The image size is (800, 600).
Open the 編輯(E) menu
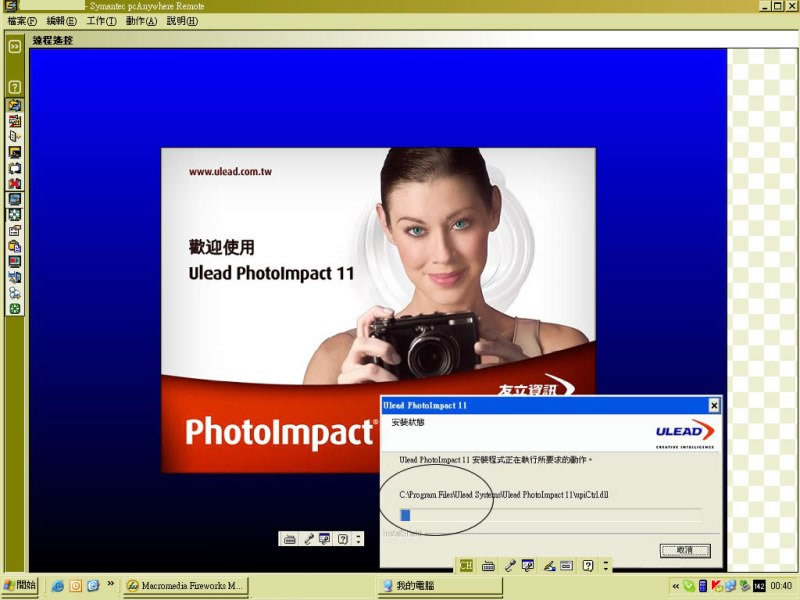click(61, 21)
